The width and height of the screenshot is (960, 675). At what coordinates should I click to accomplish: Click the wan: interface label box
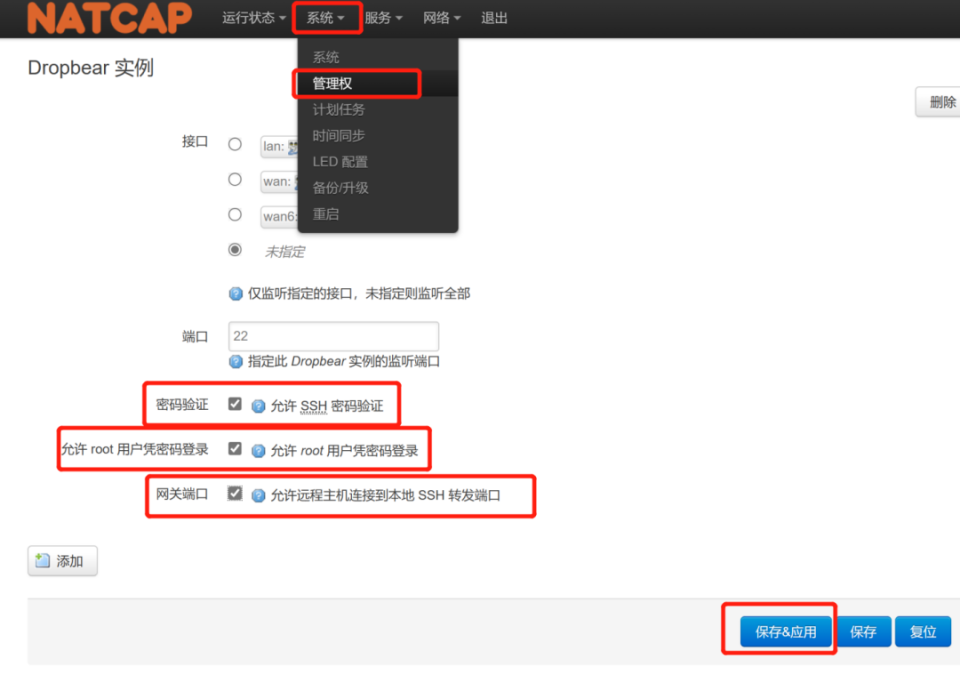(x=279, y=182)
